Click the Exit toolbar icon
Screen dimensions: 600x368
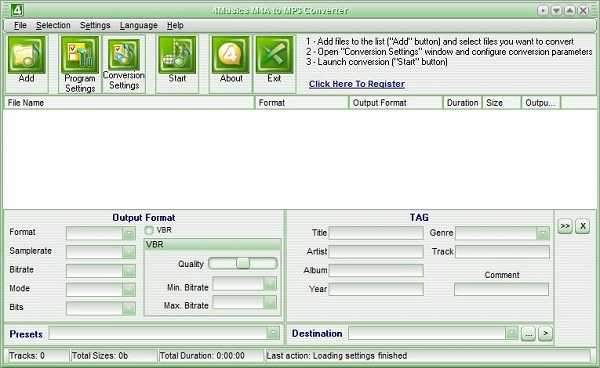274,55
